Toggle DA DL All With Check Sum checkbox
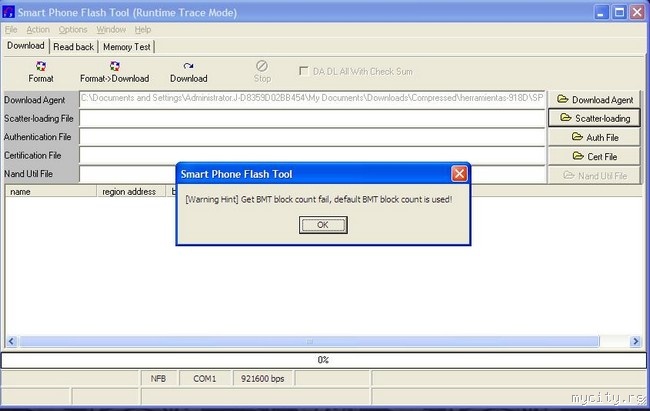The width and height of the screenshot is (650, 411). [x=304, y=71]
